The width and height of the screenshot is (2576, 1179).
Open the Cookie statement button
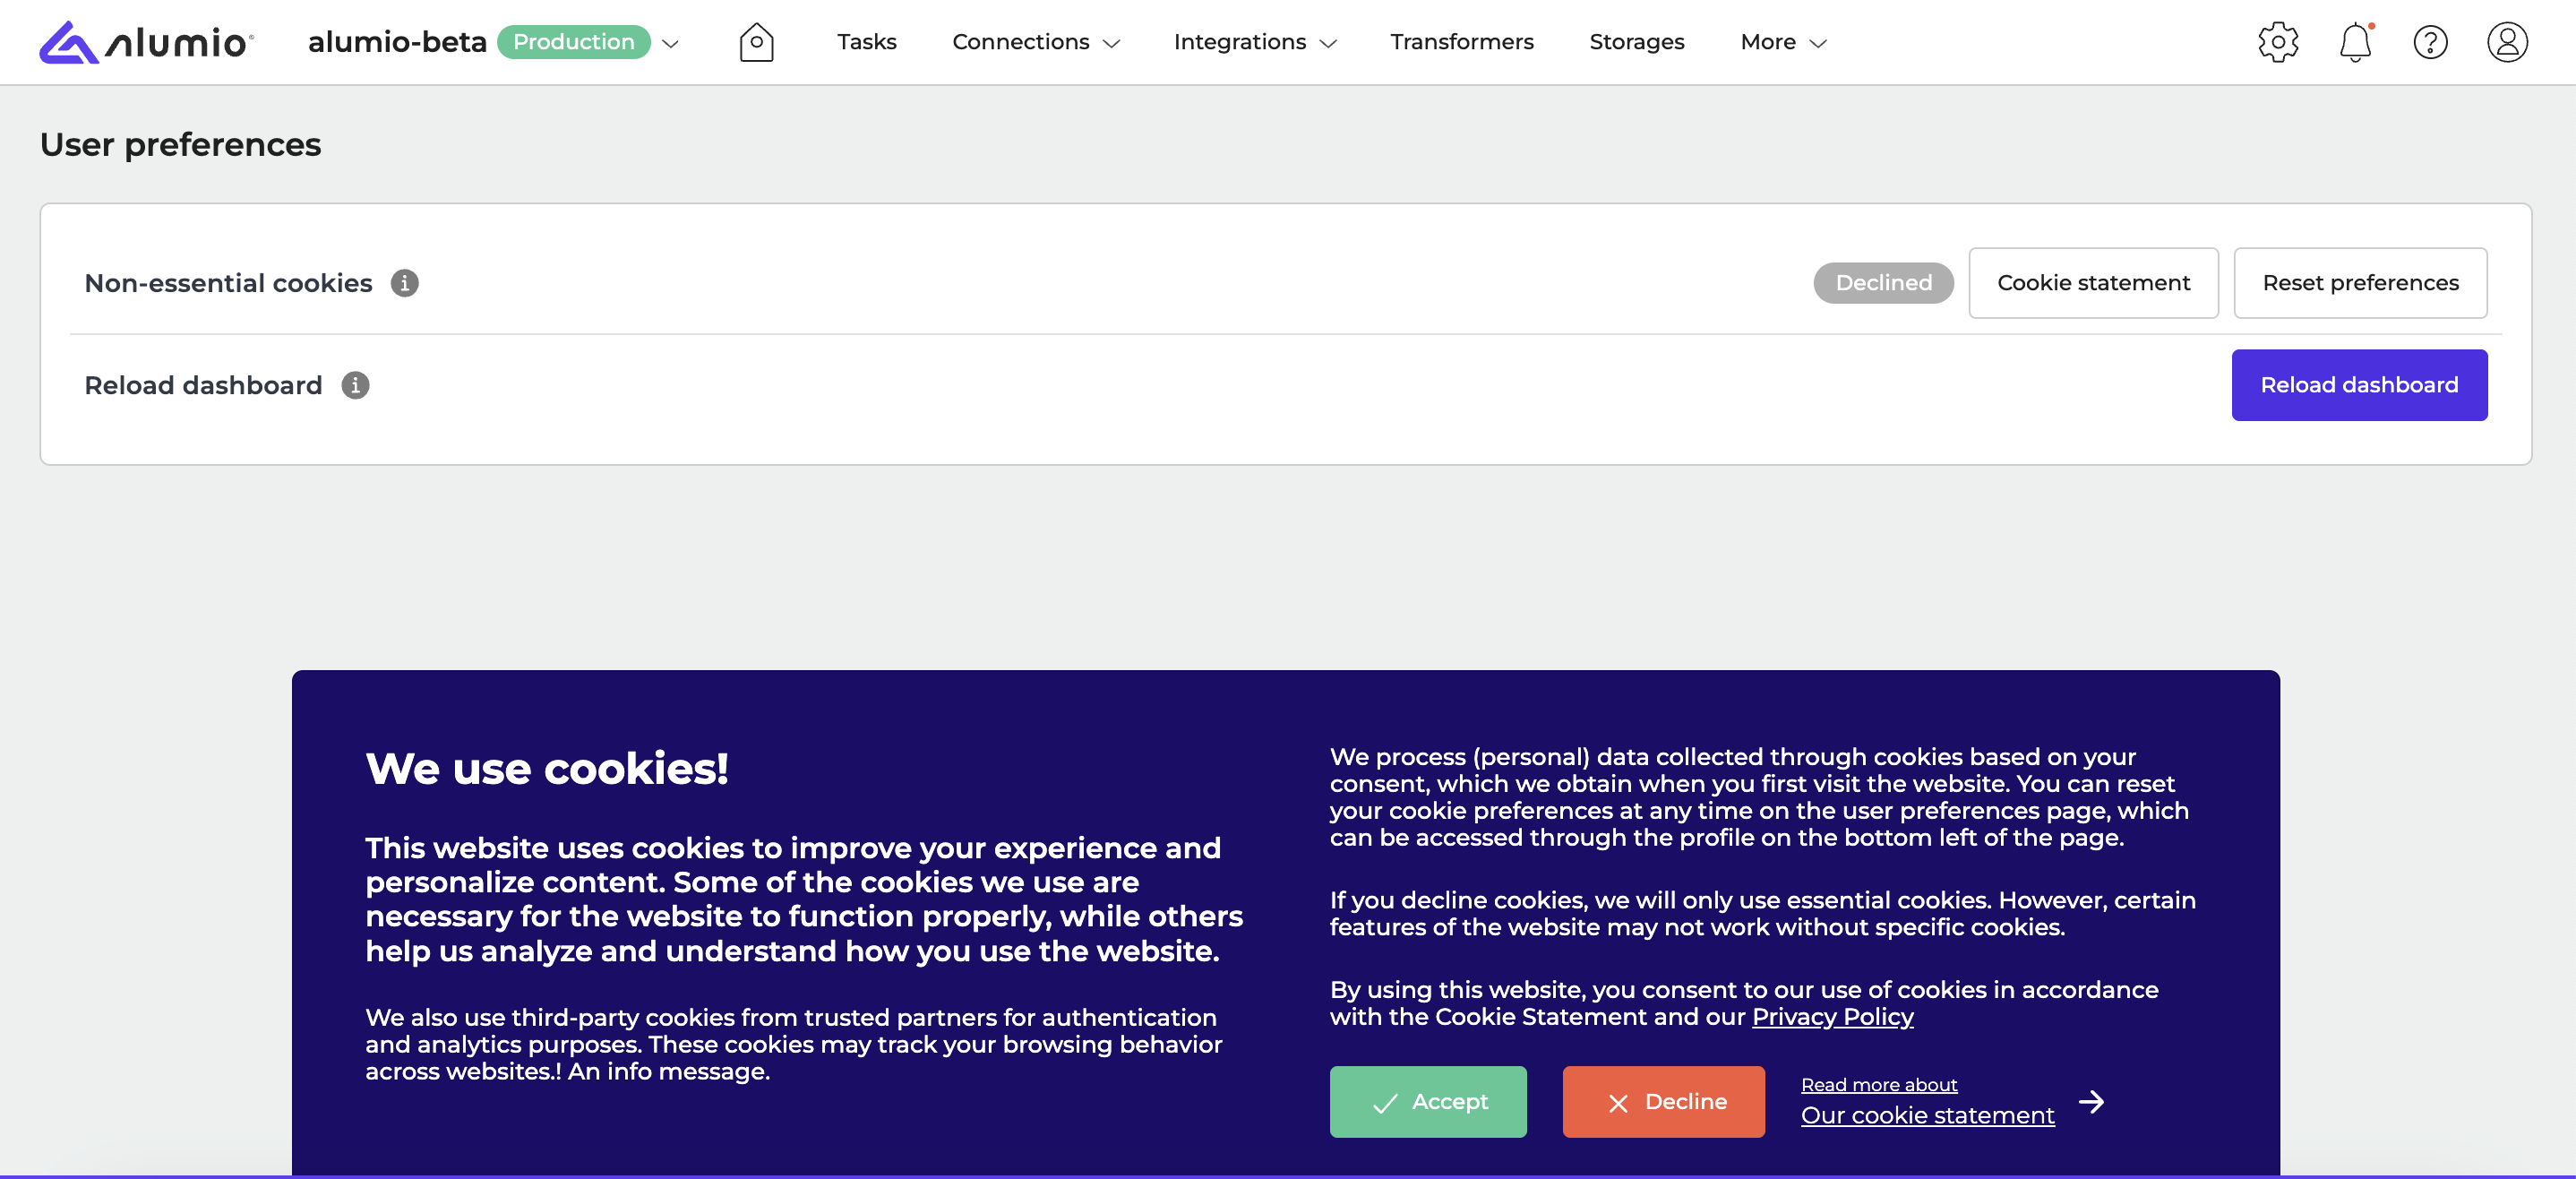pyautogui.click(x=2093, y=283)
